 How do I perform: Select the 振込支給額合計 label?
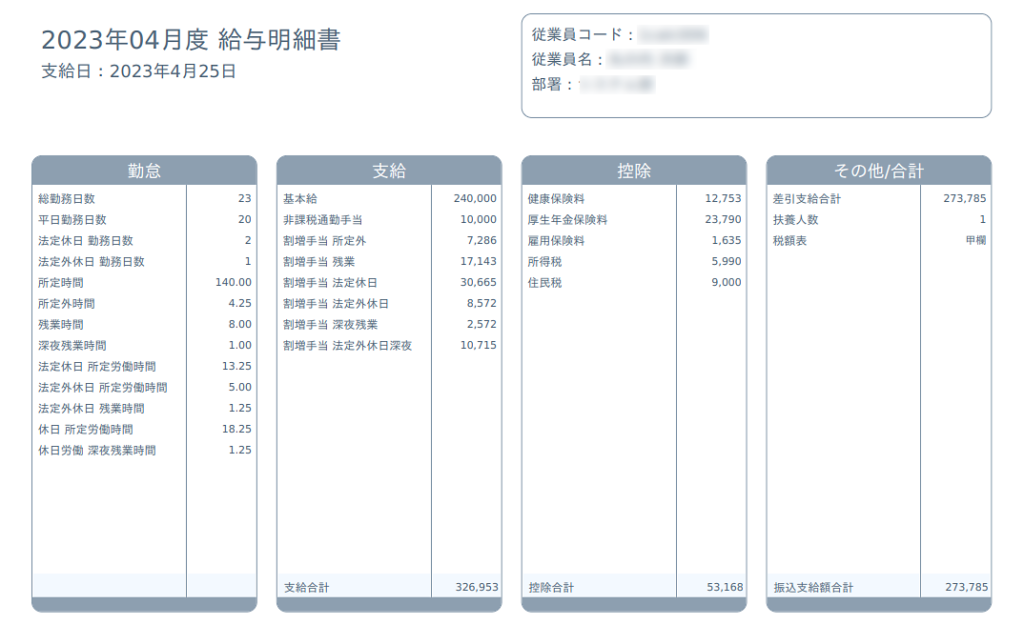point(813,587)
